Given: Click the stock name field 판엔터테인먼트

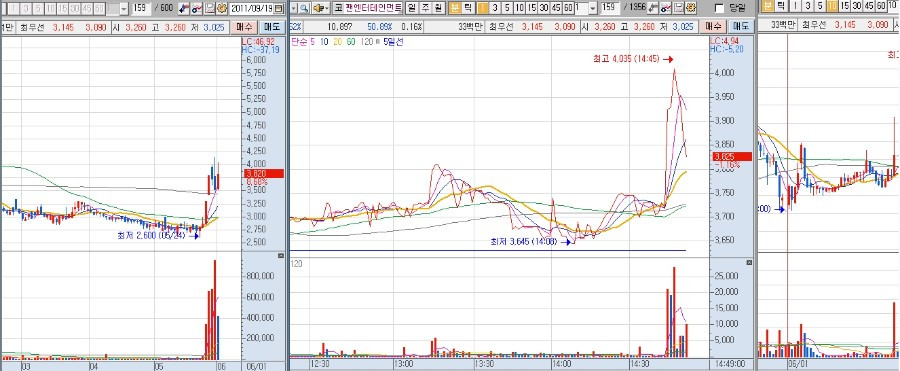Looking at the screenshot, I should pos(373,9).
